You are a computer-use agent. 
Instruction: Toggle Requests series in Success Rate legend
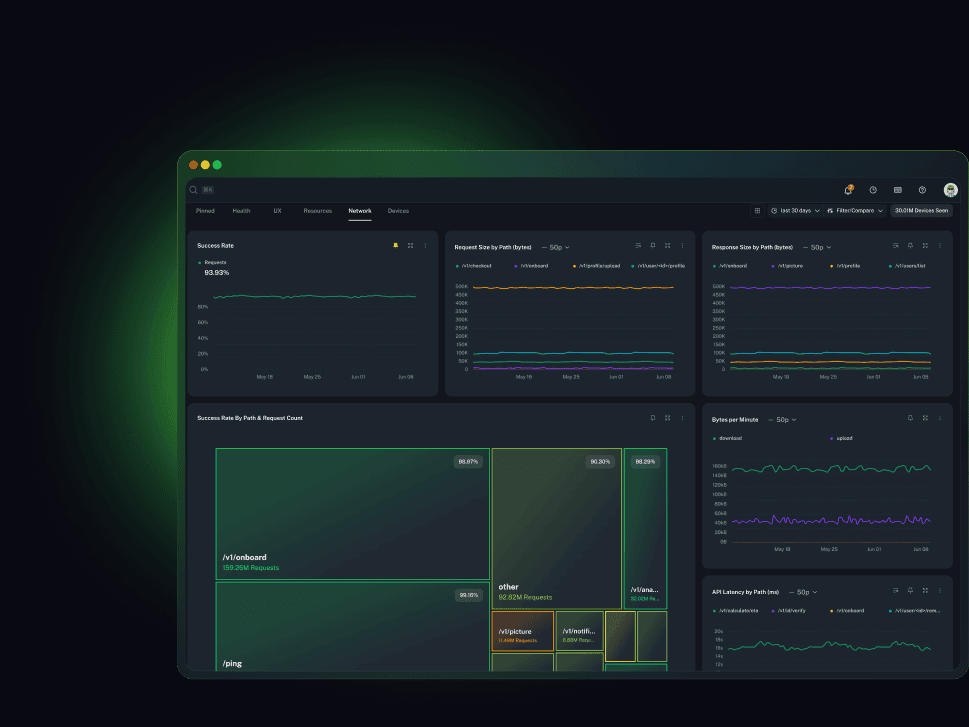pyautogui.click(x=212, y=263)
